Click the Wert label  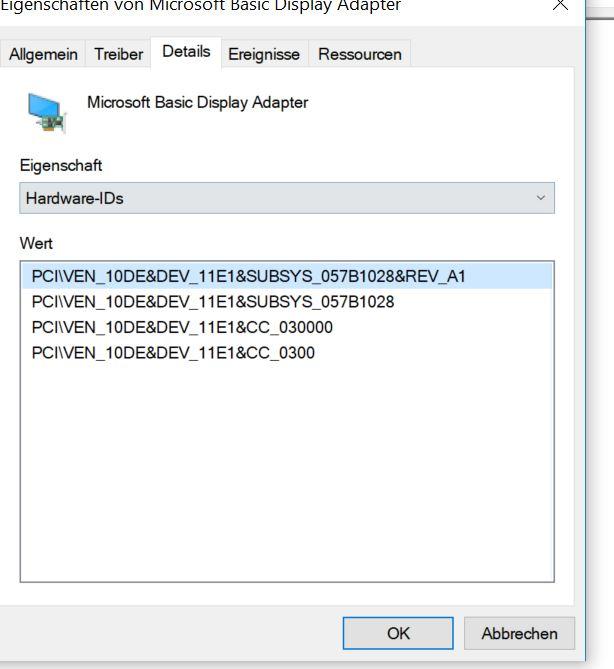[x=36, y=244]
